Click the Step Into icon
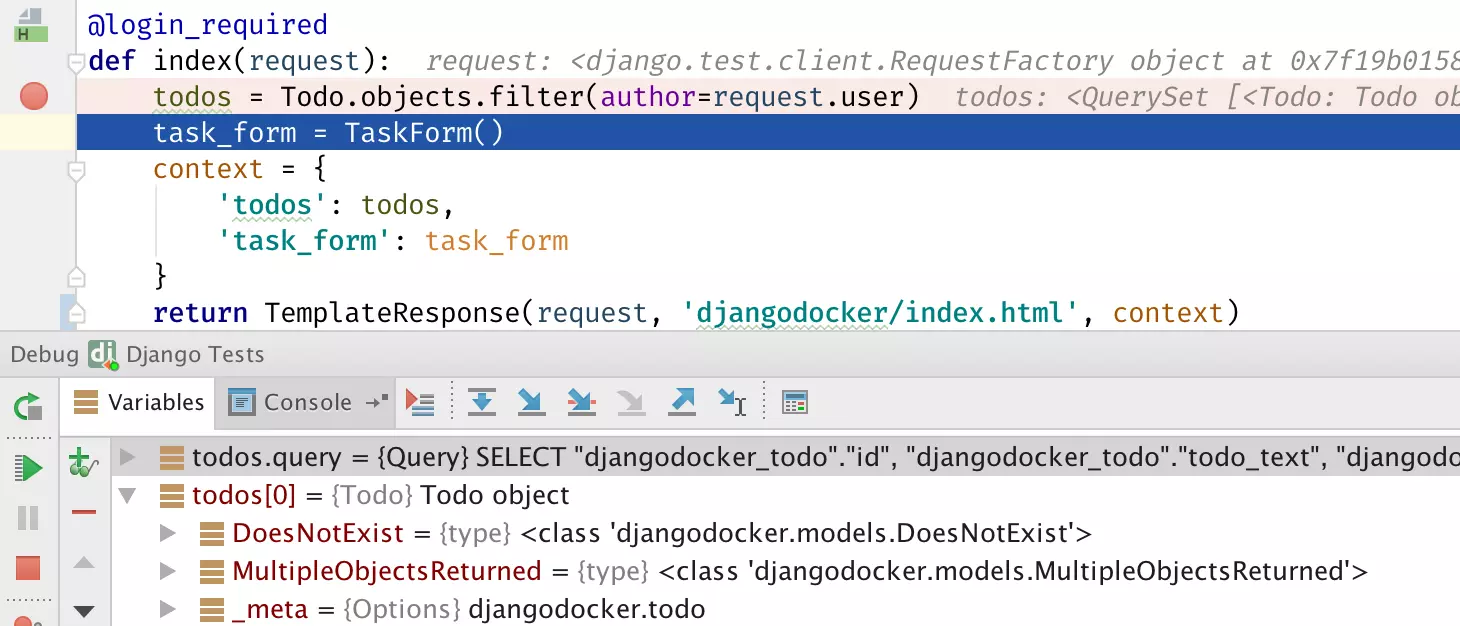The image size is (1460, 626). (x=531, y=402)
